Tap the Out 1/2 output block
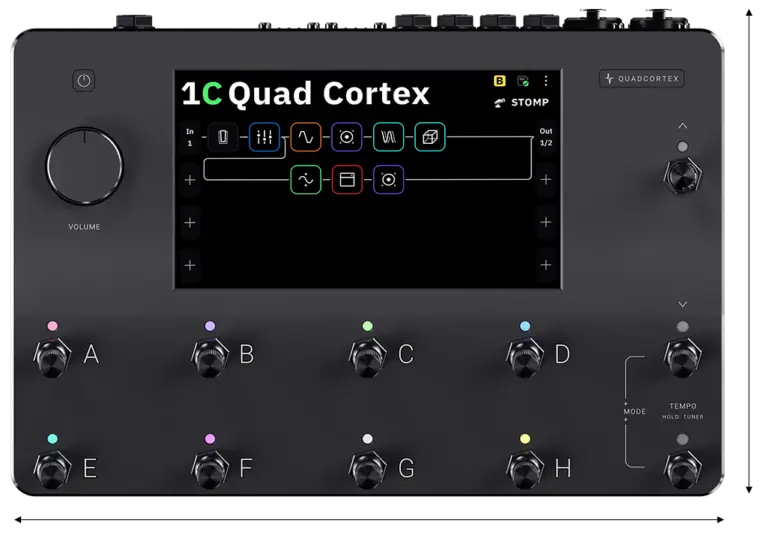Viewport: 768px width, 541px height. (546, 137)
